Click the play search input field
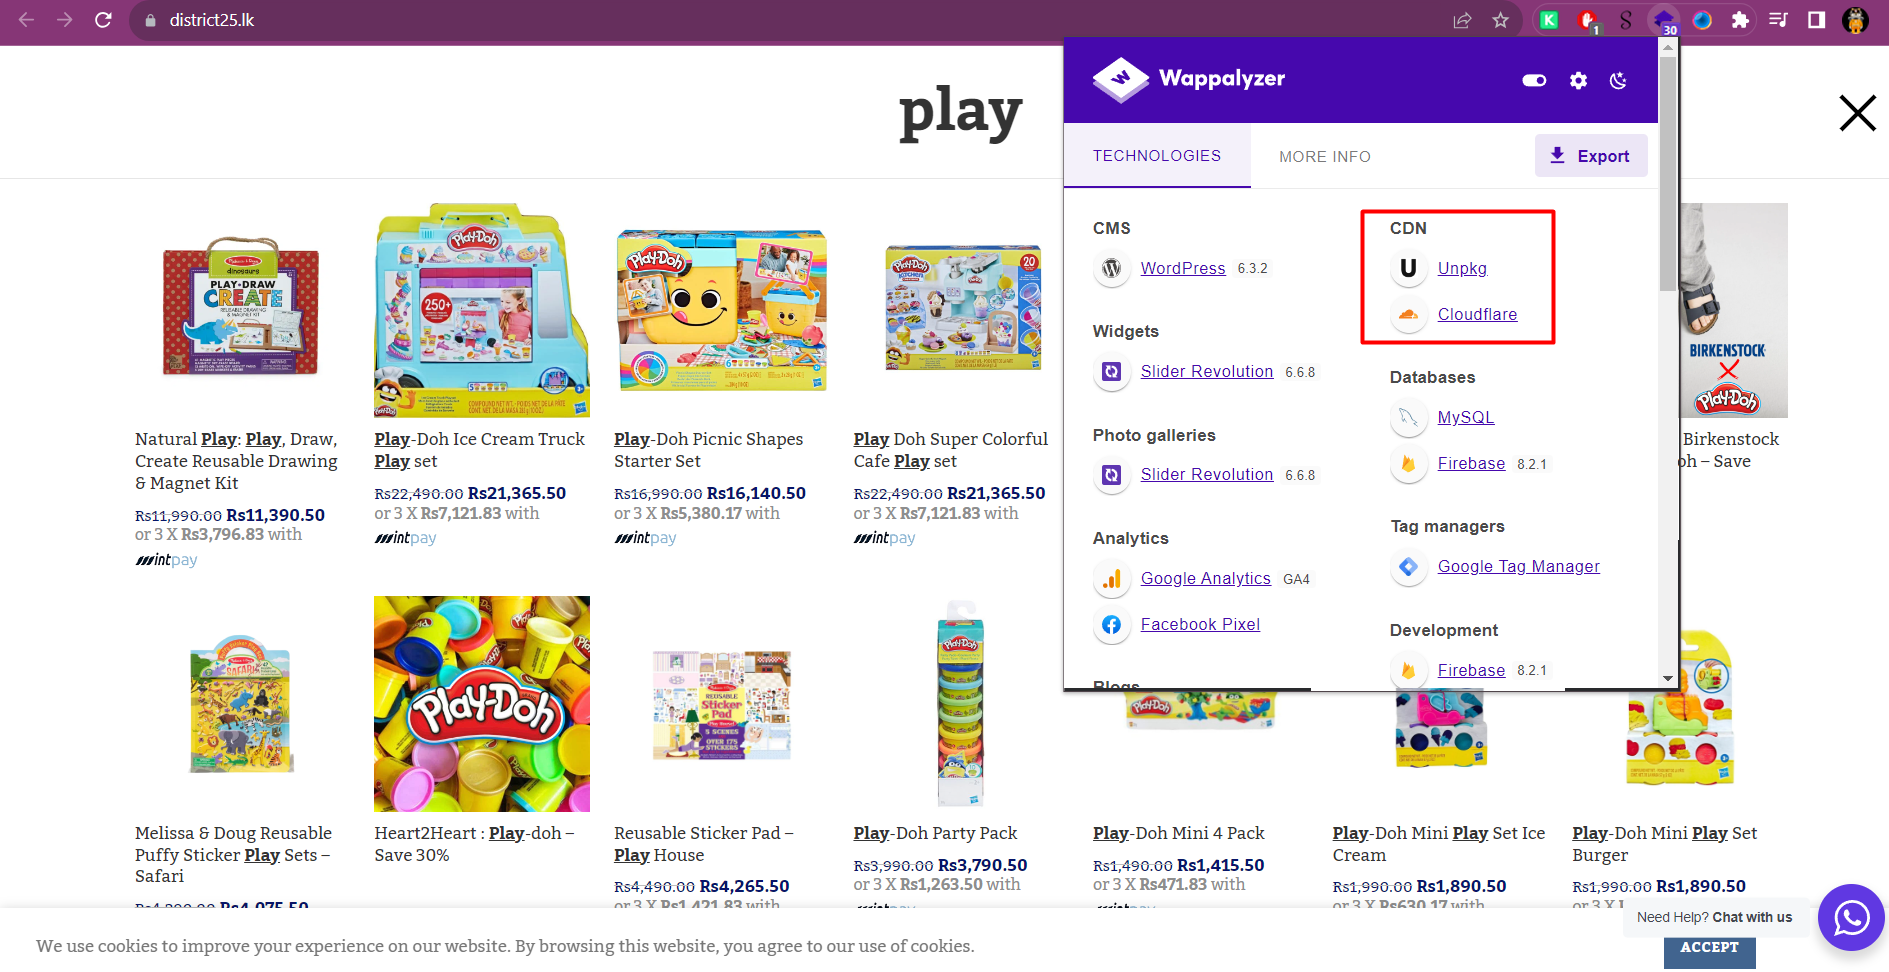This screenshot has width=1889, height=972. click(x=960, y=111)
